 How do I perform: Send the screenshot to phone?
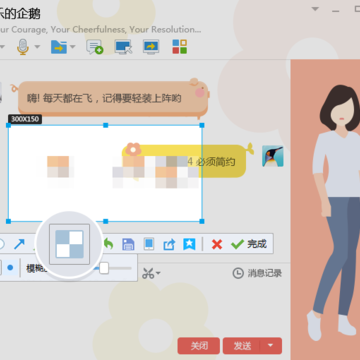149,244
